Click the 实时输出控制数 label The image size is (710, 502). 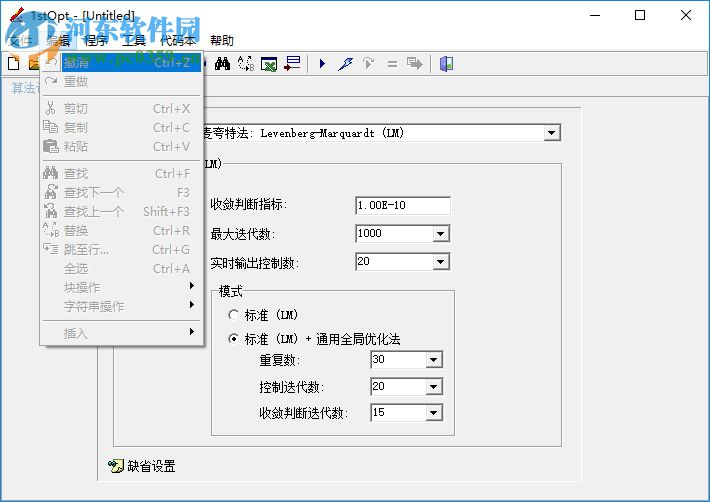tap(254, 263)
